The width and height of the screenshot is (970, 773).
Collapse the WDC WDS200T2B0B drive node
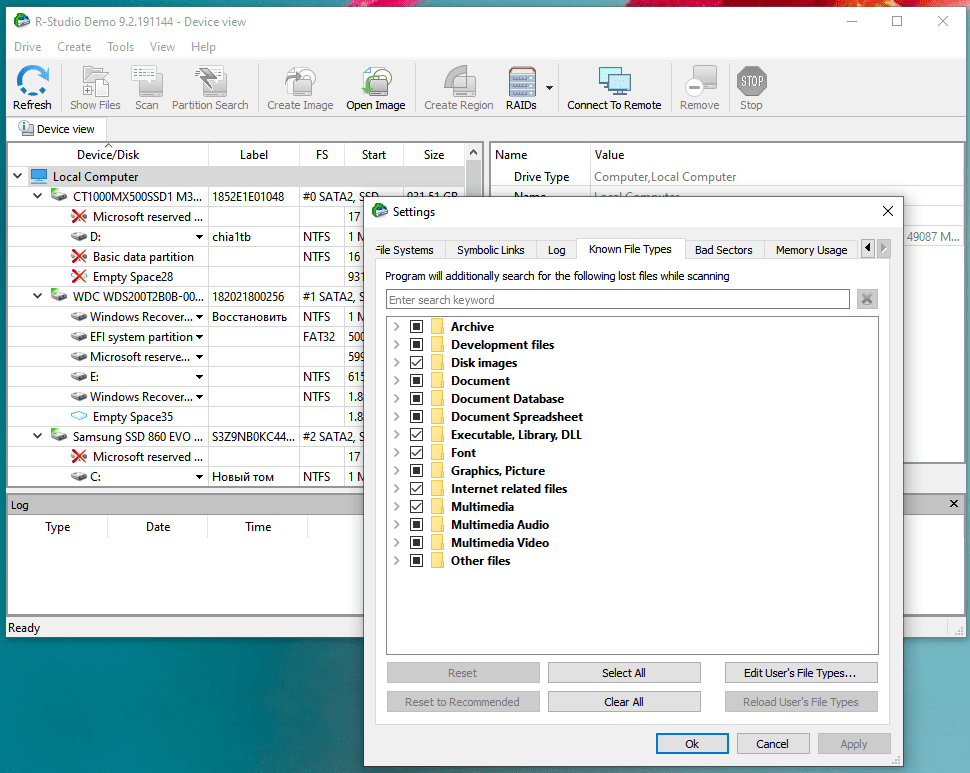pyautogui.click(x=37, y=296)
